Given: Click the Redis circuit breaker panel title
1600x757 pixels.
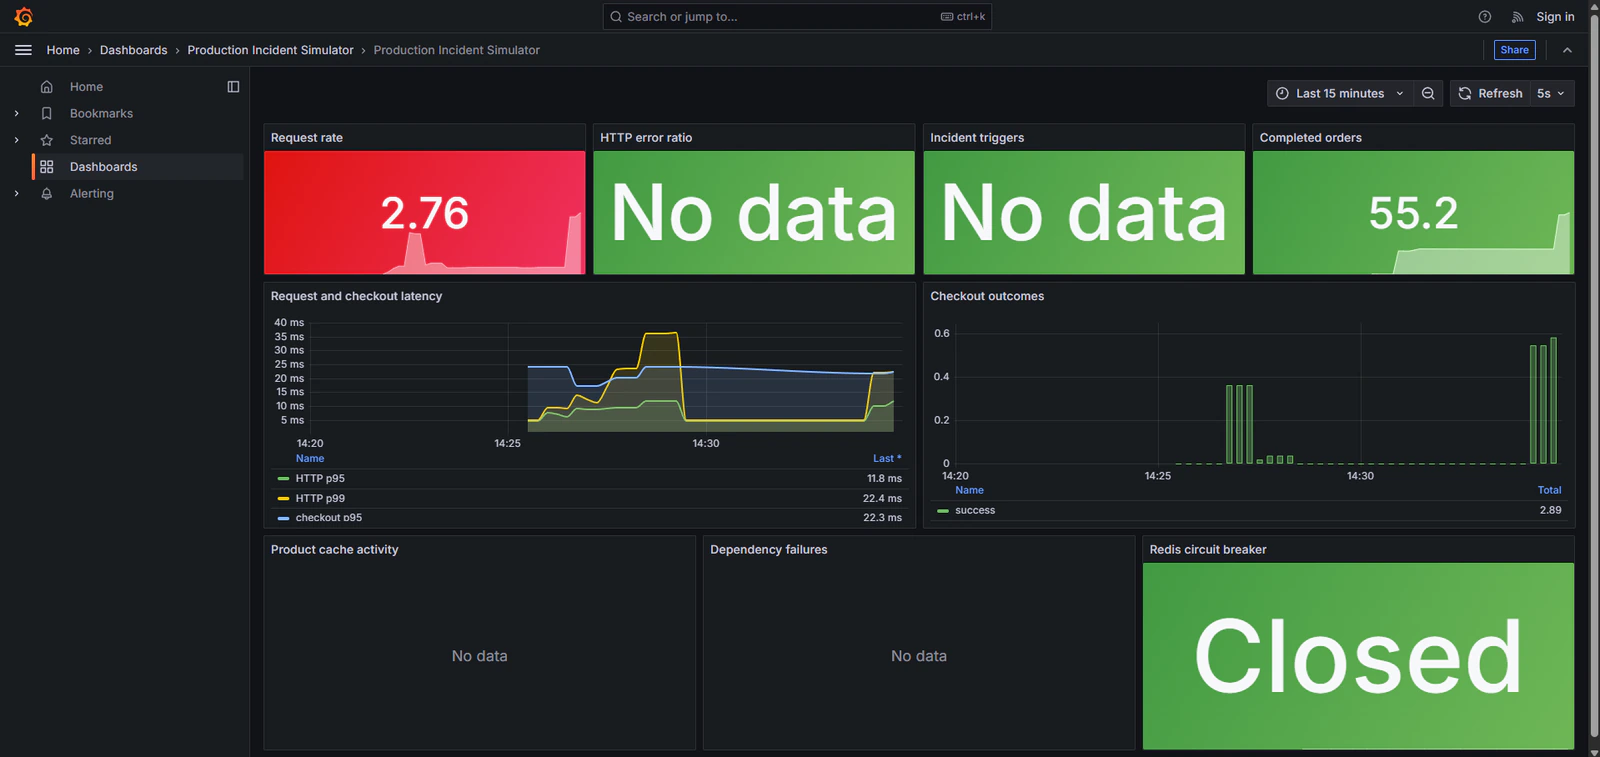Looking at the screenshot, I should pyautogui.click(x=1208, y=550).
